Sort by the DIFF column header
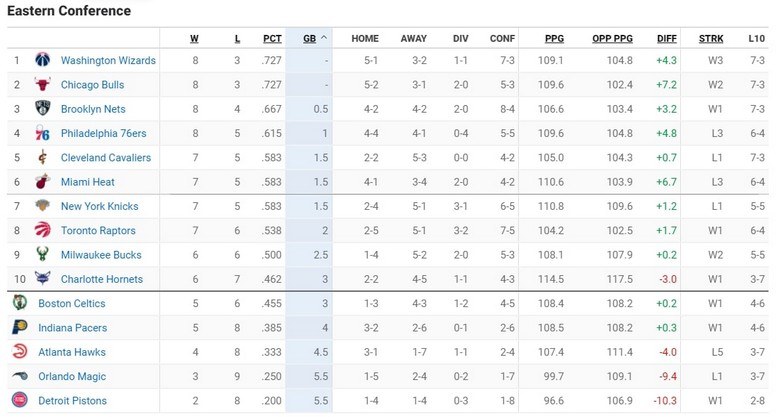Viewport: 777px width, 417px height. [667, 39]
